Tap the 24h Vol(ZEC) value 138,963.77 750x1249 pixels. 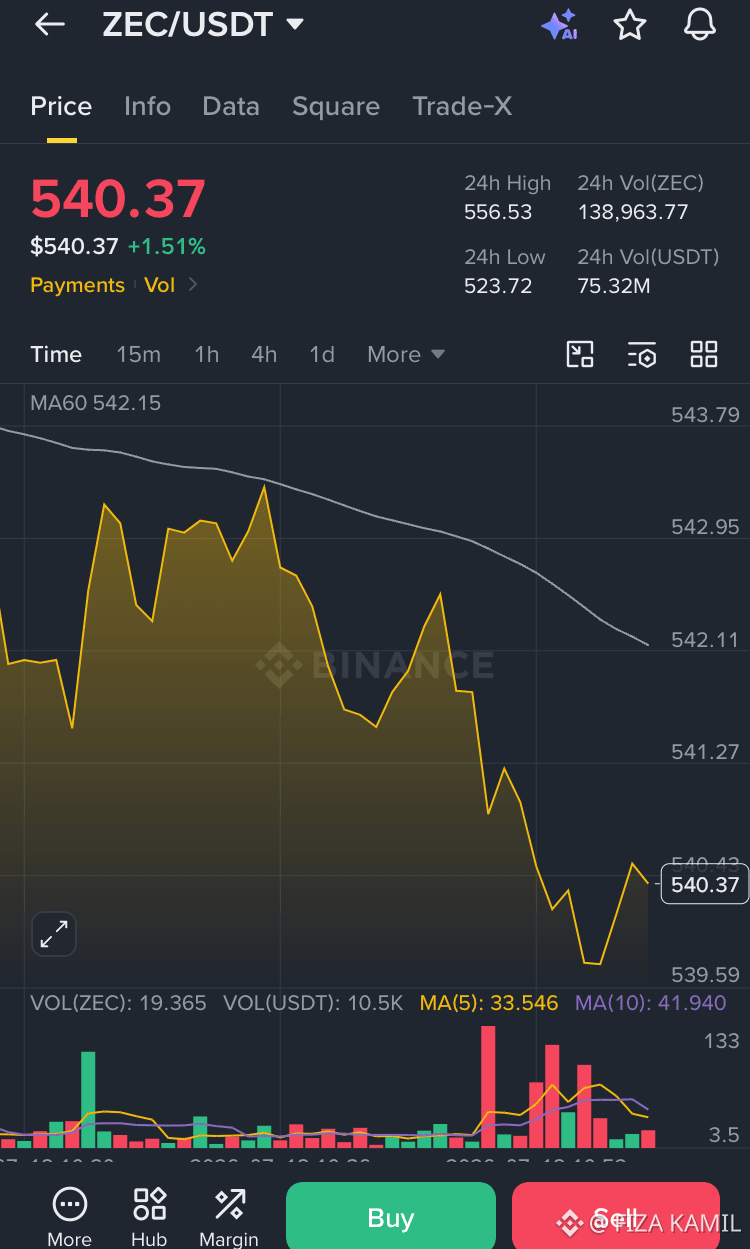633,212
